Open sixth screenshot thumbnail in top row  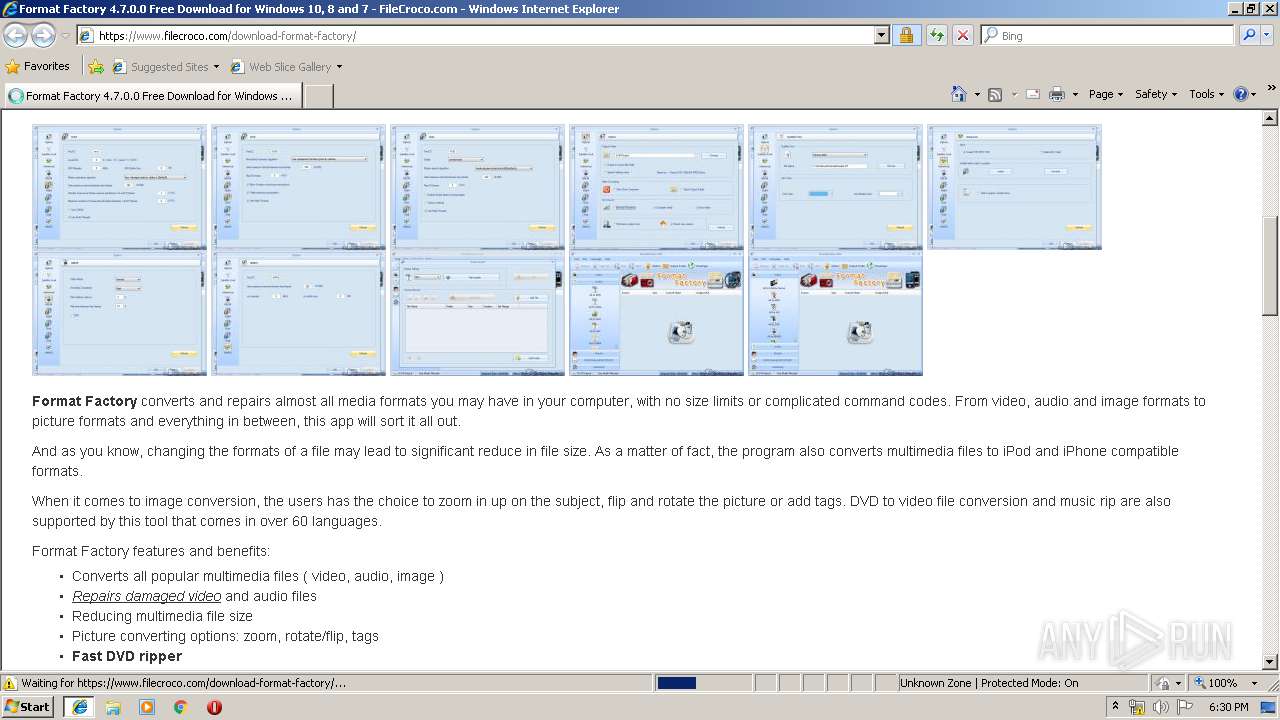(1015, 187)
